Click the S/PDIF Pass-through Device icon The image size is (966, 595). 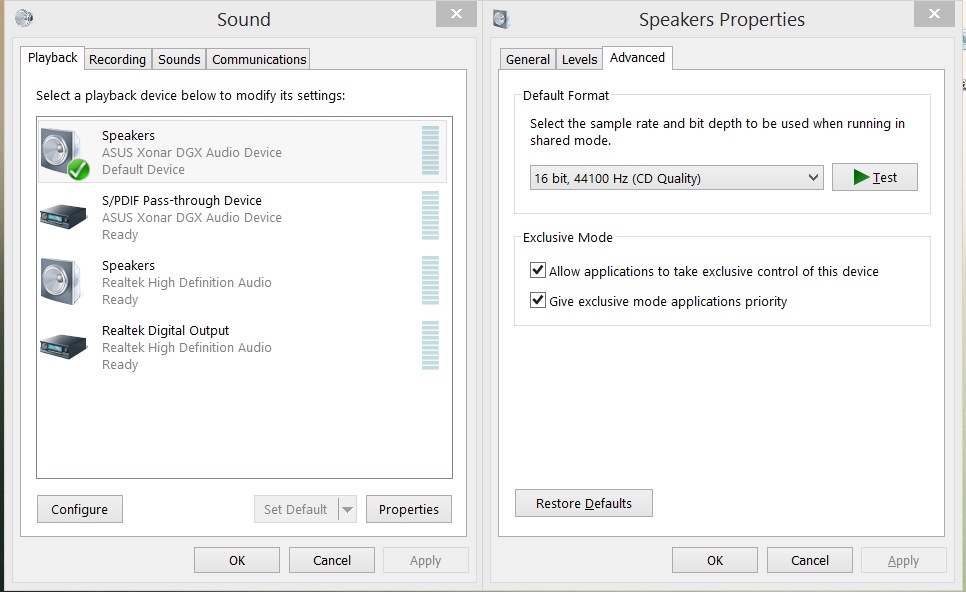pyautogui.click(x=62, y=215)
